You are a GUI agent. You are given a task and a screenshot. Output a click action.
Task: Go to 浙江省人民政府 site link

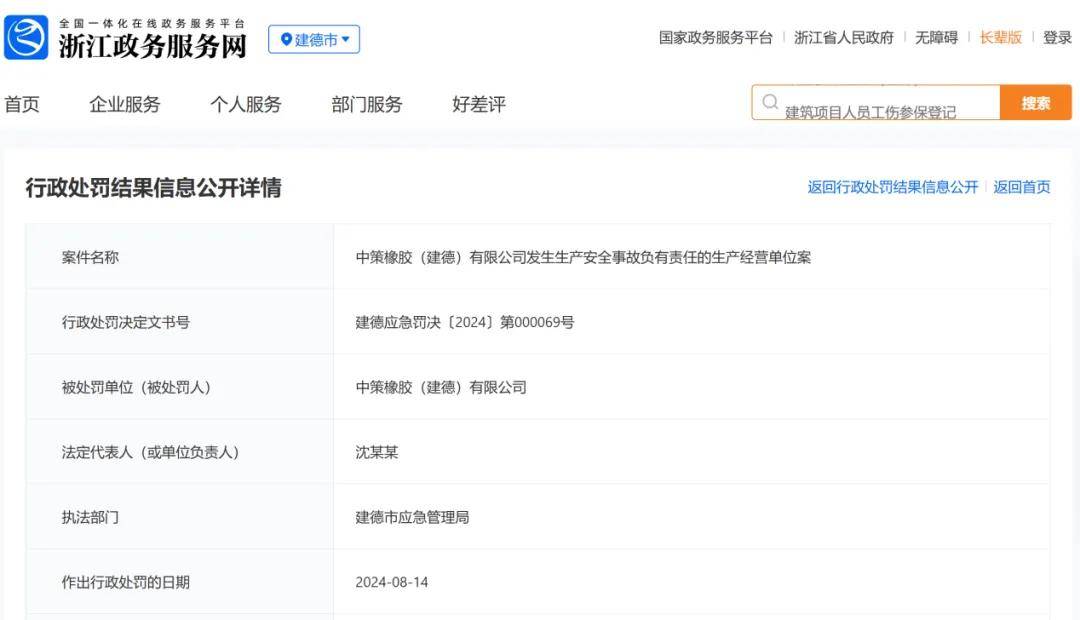843,38
